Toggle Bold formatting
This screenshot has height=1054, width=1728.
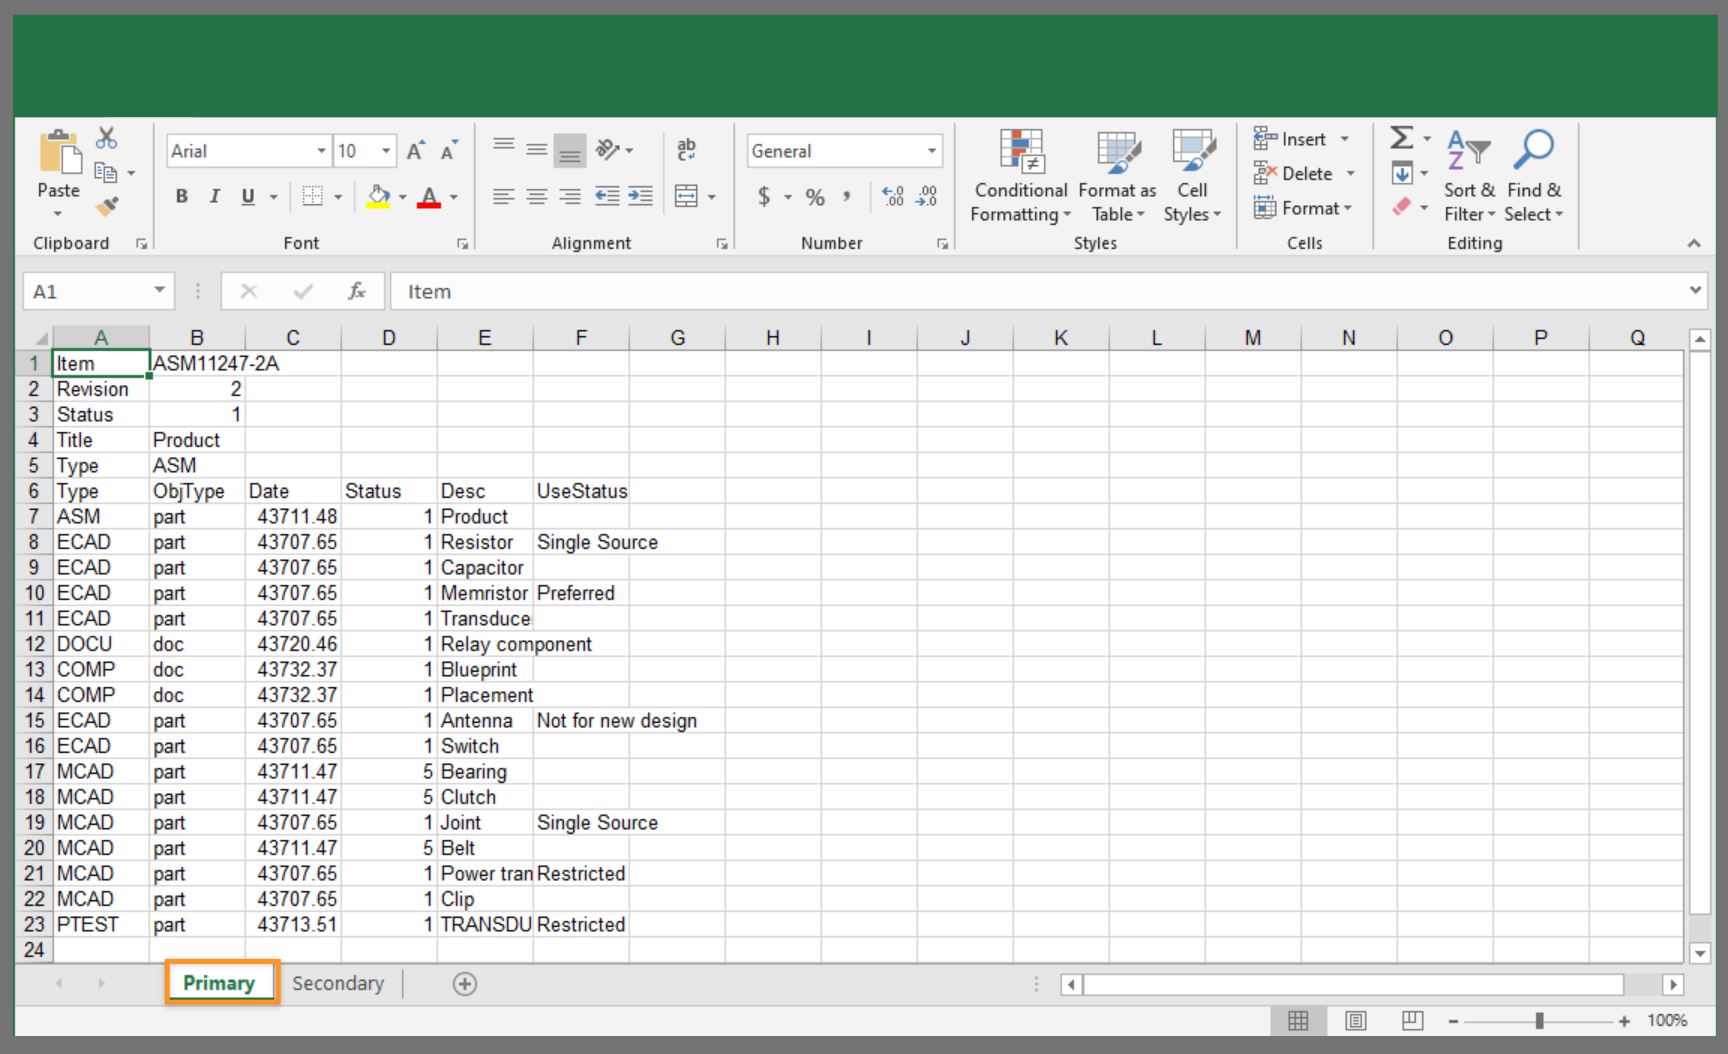pos(181,196)
